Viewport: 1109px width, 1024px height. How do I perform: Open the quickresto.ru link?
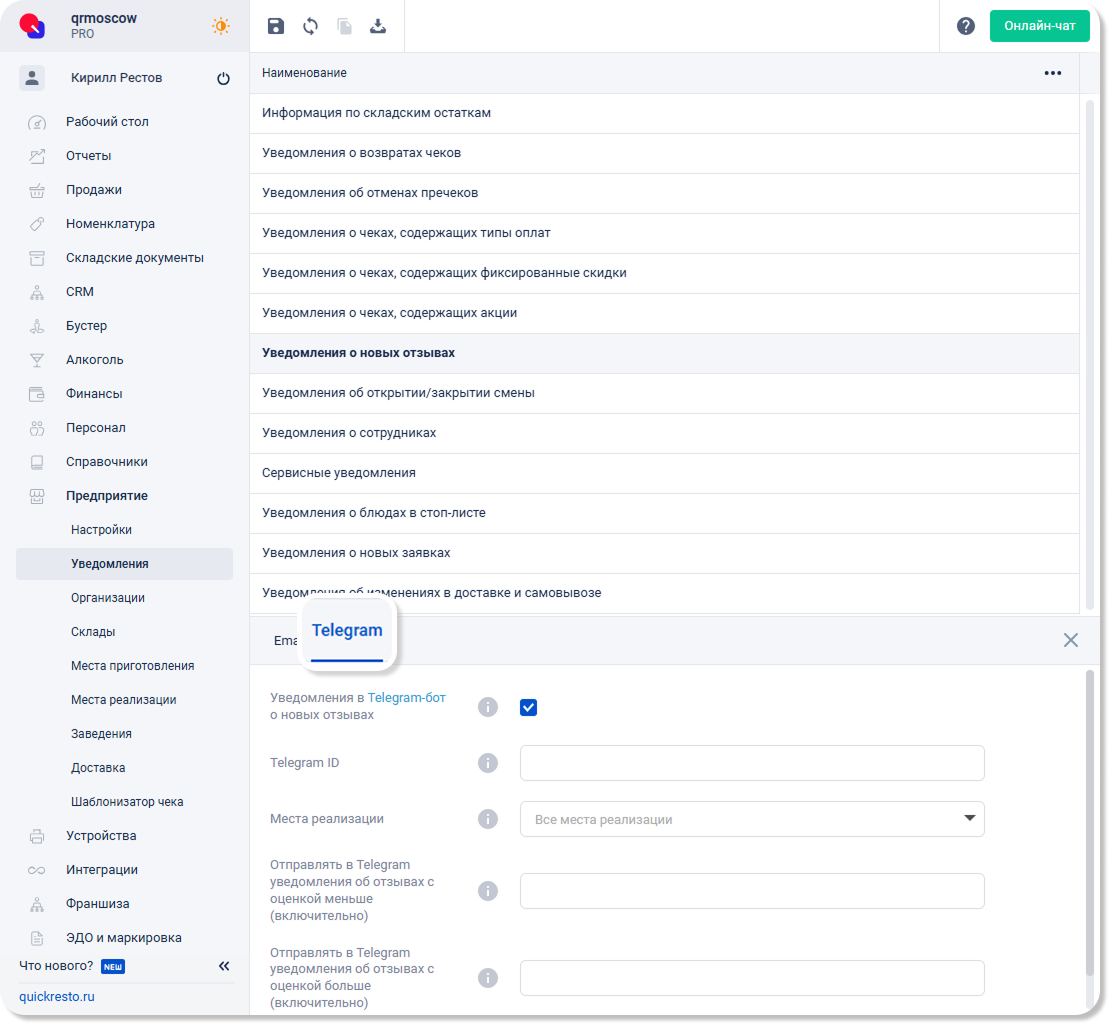pyautogui.click(x=56, y=997)
